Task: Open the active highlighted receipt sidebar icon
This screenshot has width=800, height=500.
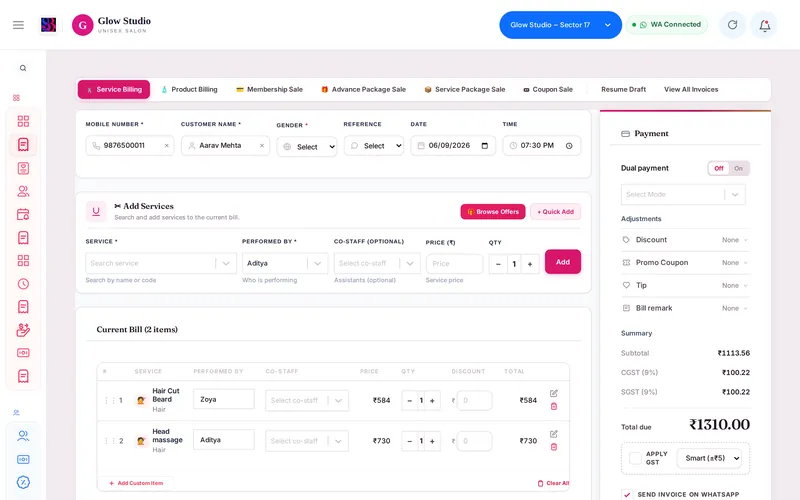Action: click(23, 144)
